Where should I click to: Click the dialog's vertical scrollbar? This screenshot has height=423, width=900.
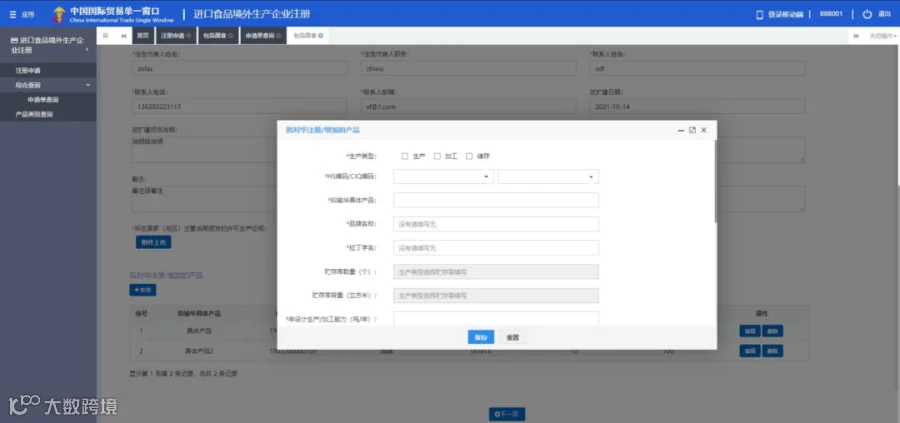coord(715,181)
